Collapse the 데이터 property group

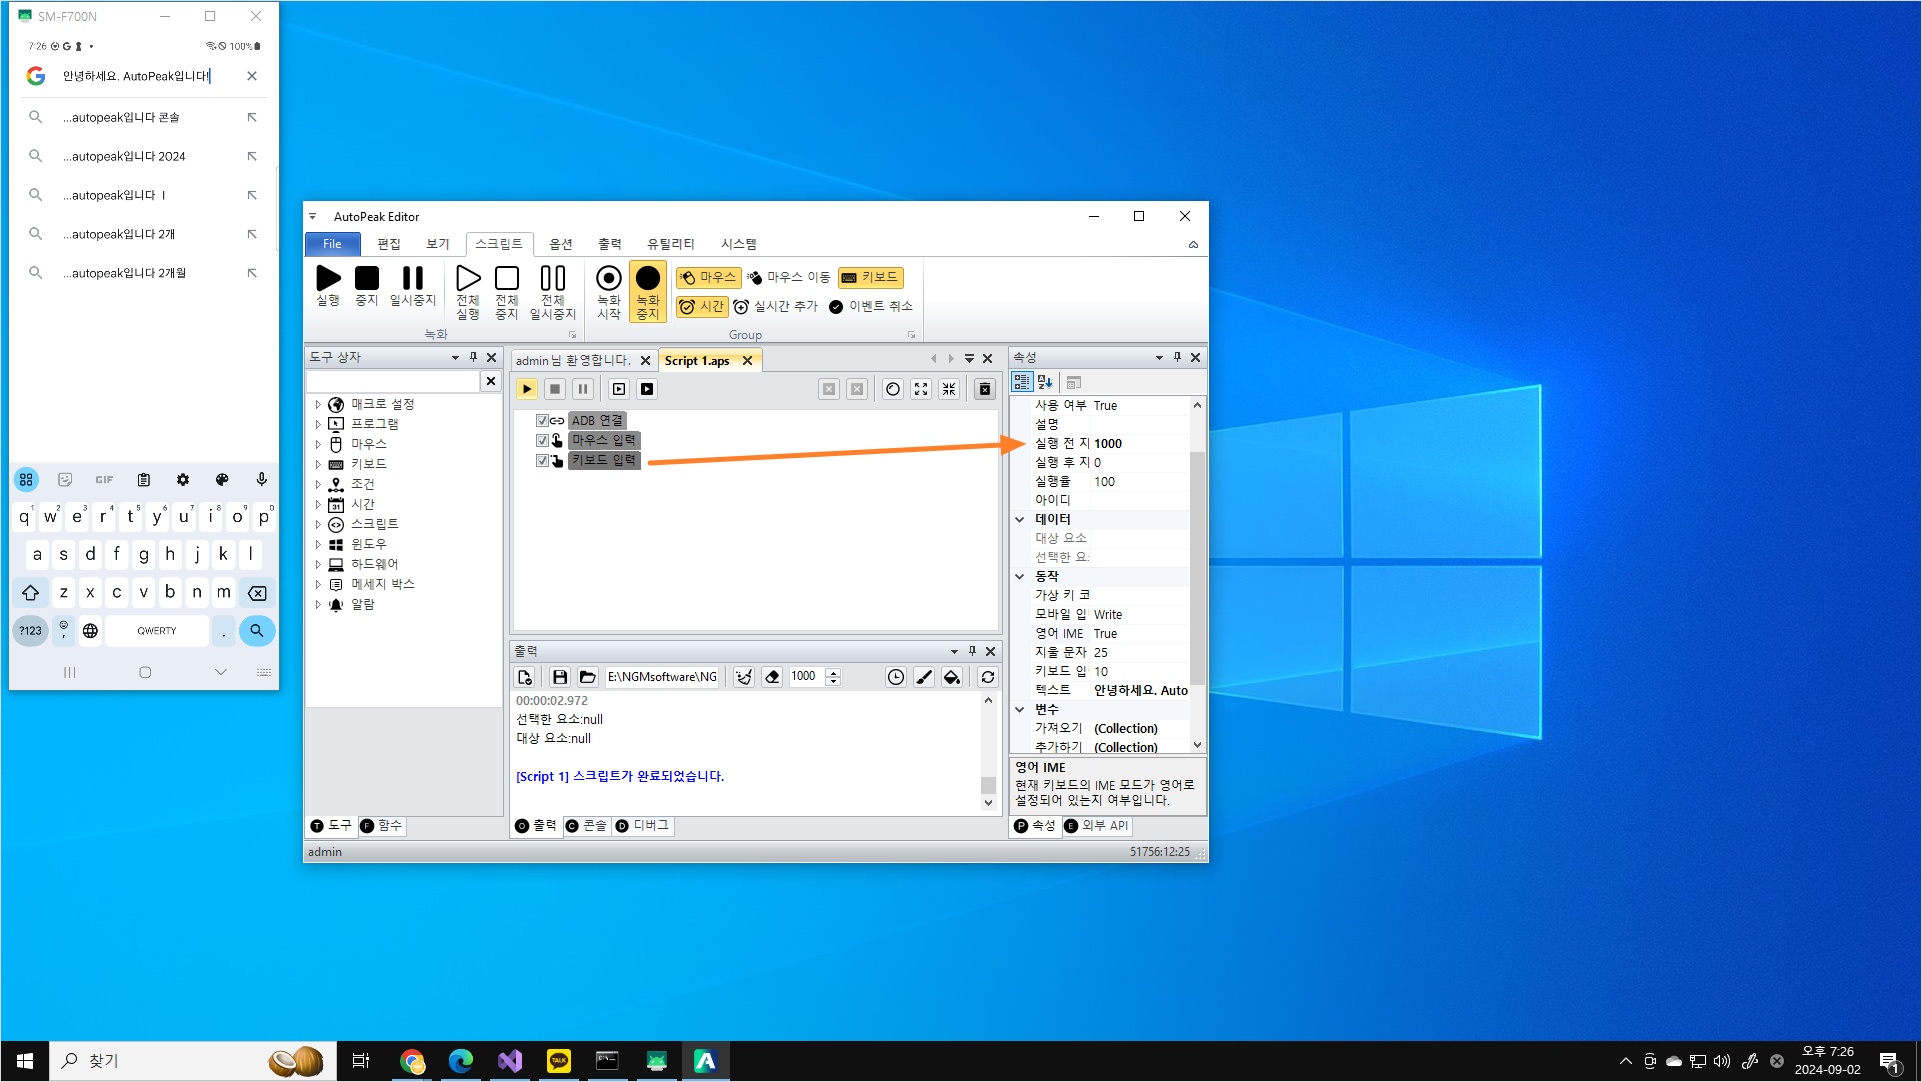point(1019,519)
